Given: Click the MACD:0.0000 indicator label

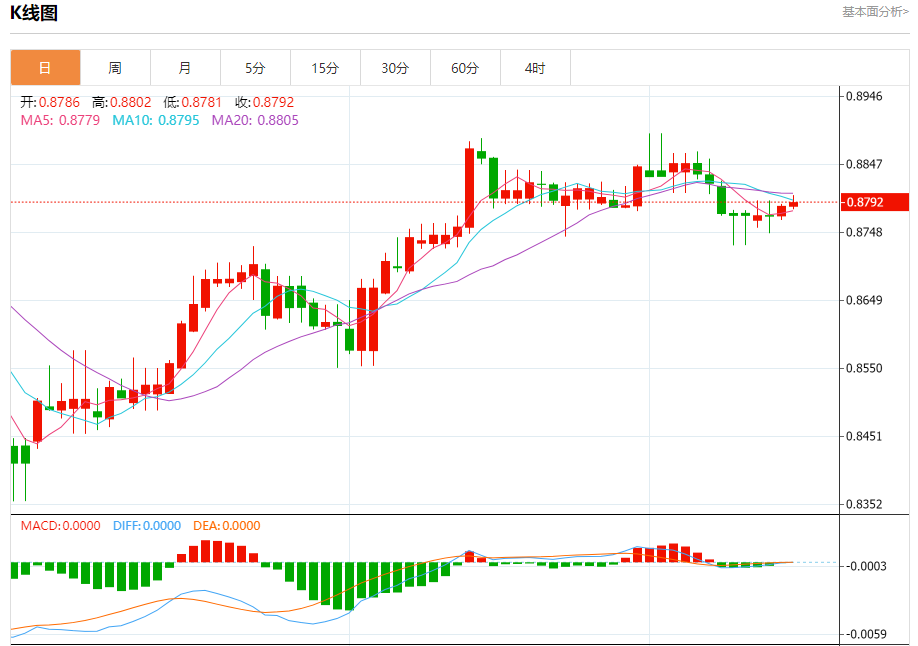Looking at the screenshot, I should (x=60, y=526).
